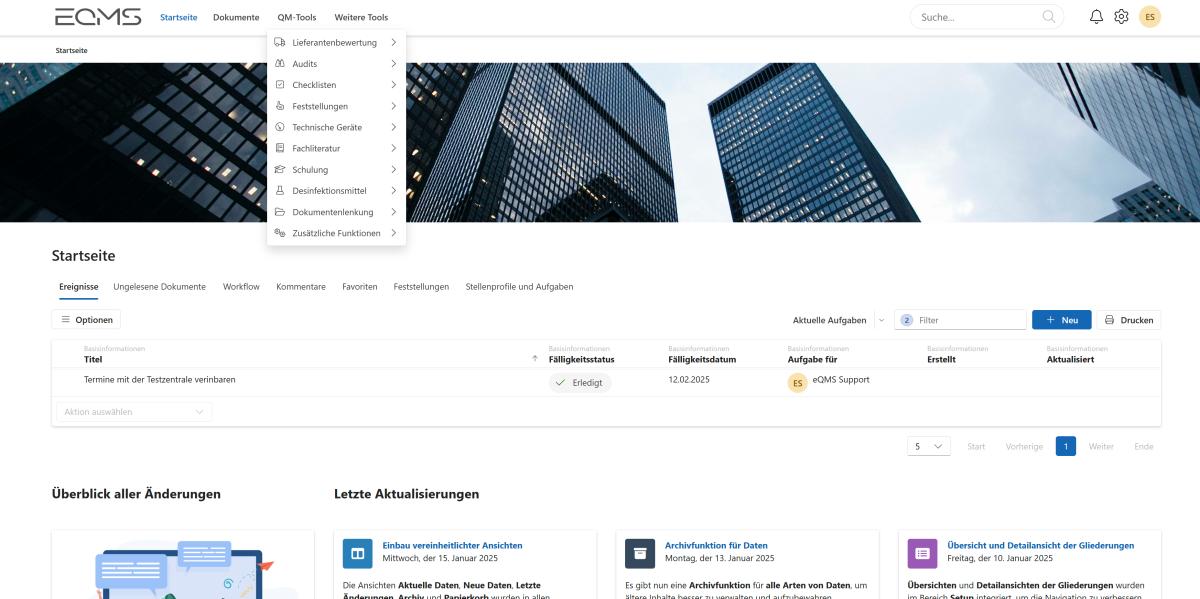Click the Drucken button
Screen dimensions: 1200x599
(x=1129, y=320)
